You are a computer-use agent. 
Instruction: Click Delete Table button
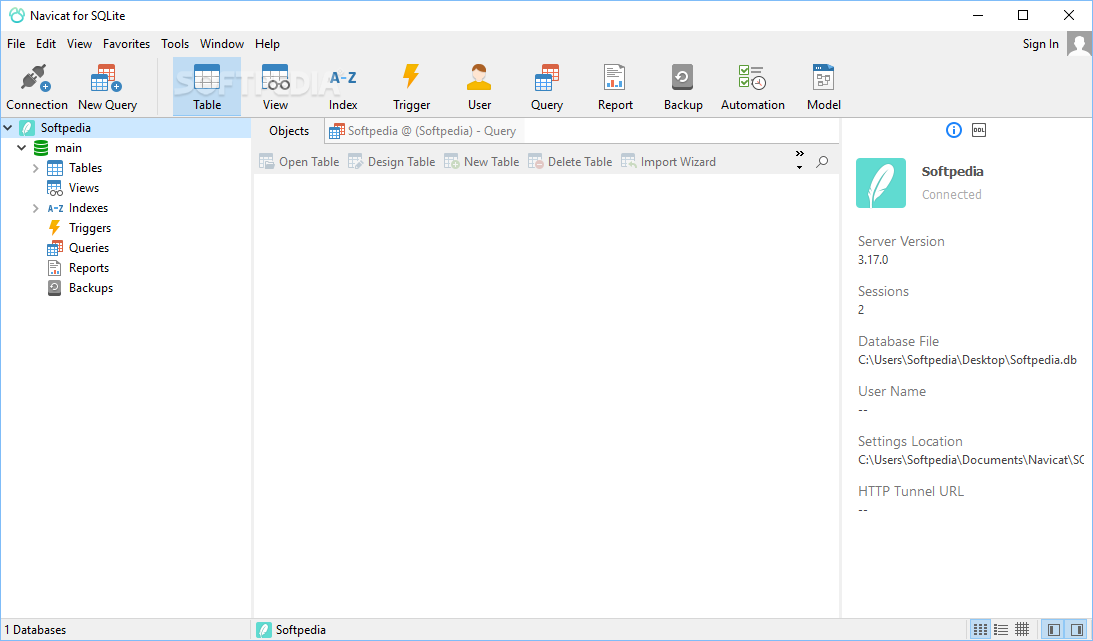coord(570,162)
